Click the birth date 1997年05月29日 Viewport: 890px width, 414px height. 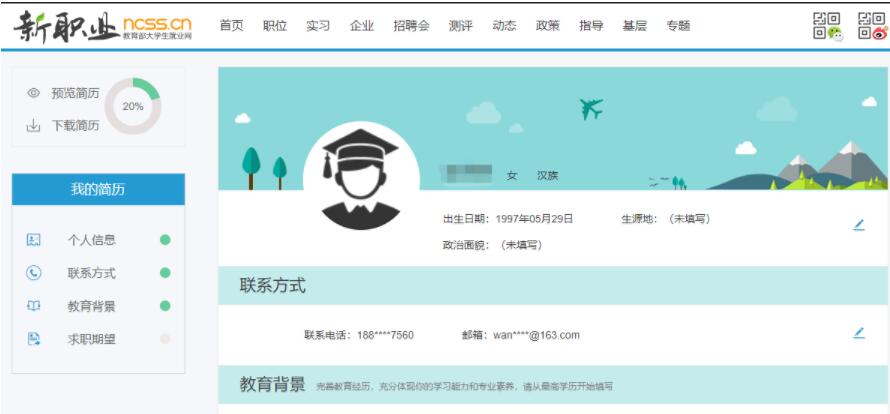(534, 219)
